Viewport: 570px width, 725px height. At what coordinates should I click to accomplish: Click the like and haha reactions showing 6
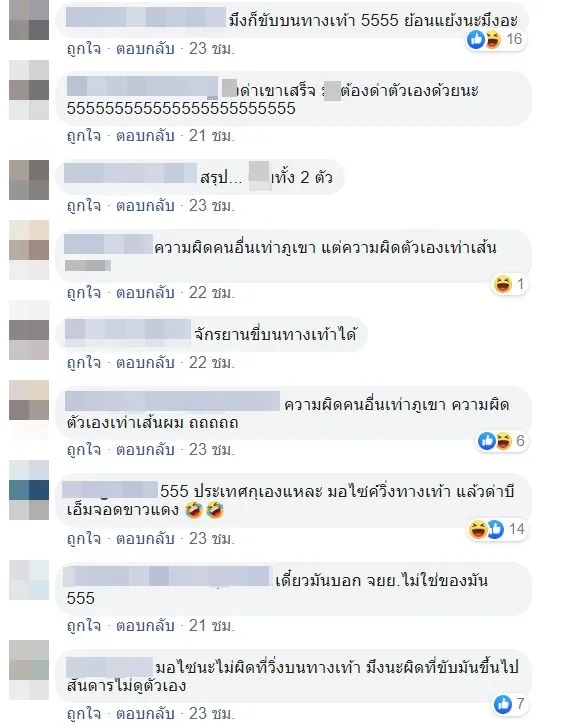(x=502, y=441)
